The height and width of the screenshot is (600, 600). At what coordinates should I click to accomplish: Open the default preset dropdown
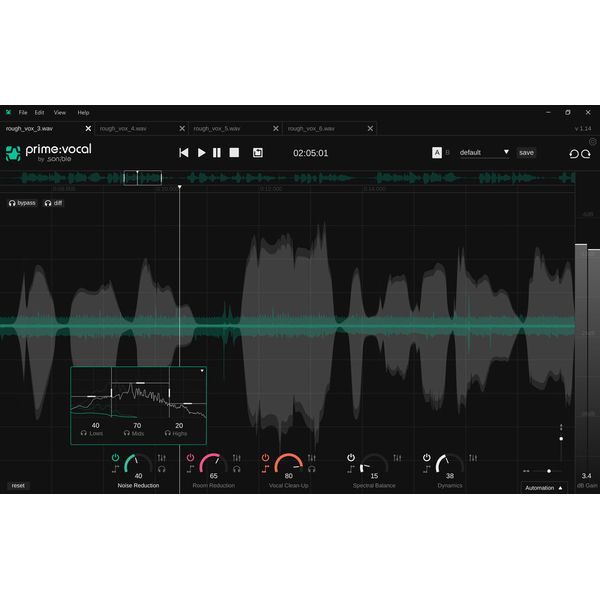(x=485, y=153)
